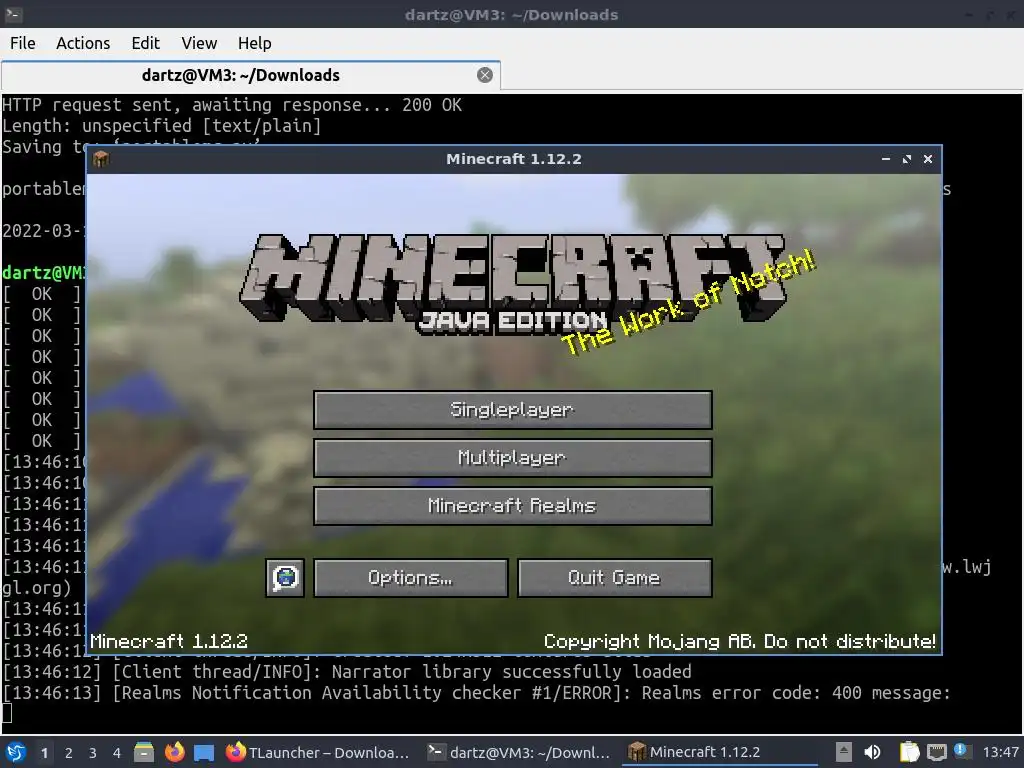
Task: Launch Firefox from taskbar quick launcher
Action: pos(174,752)
